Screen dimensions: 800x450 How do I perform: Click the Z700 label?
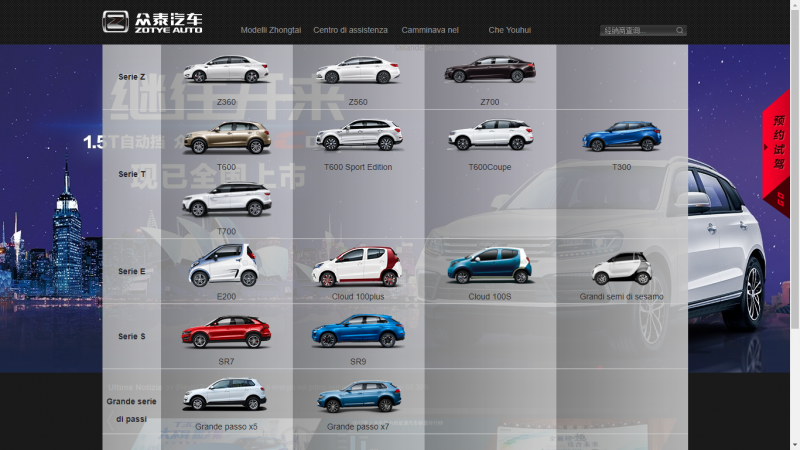coord(490,102)
